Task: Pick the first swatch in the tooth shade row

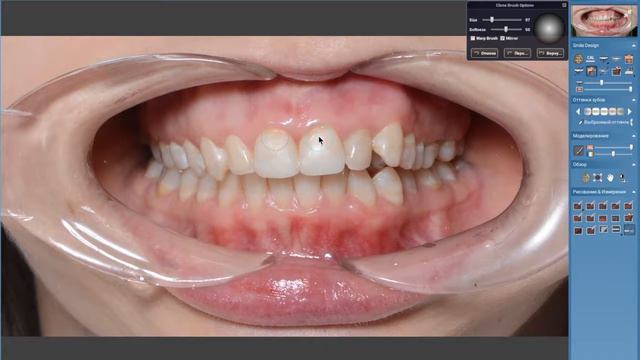Action: tap(588, 111)
